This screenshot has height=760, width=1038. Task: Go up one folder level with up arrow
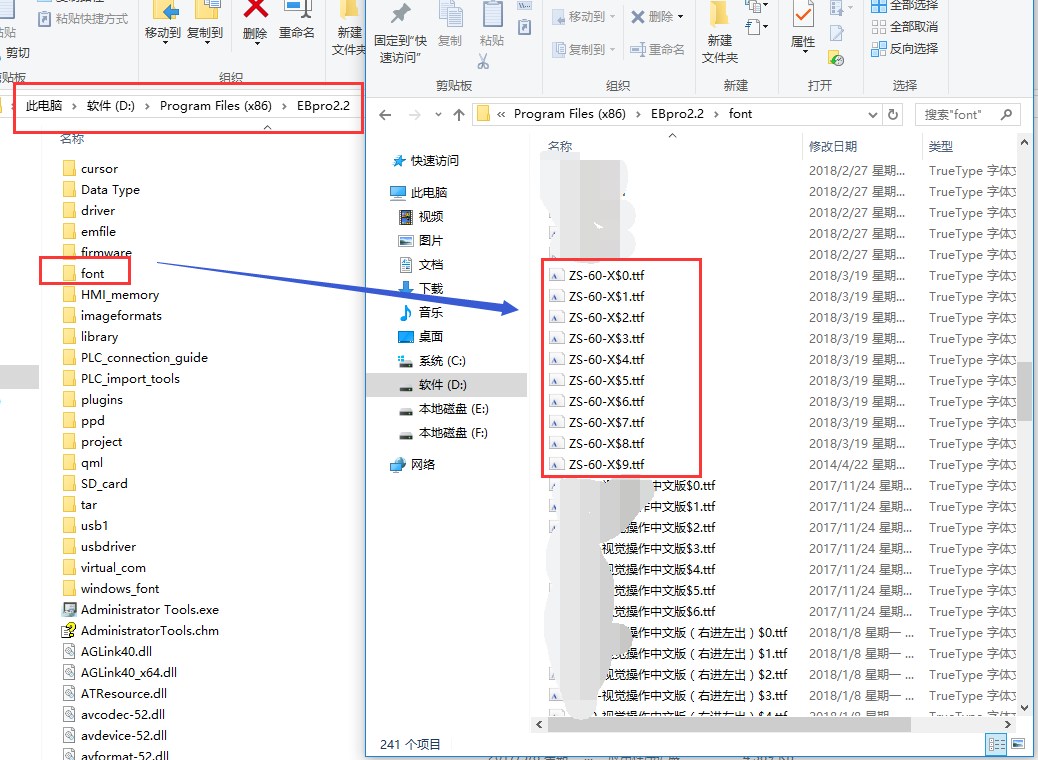459,114
